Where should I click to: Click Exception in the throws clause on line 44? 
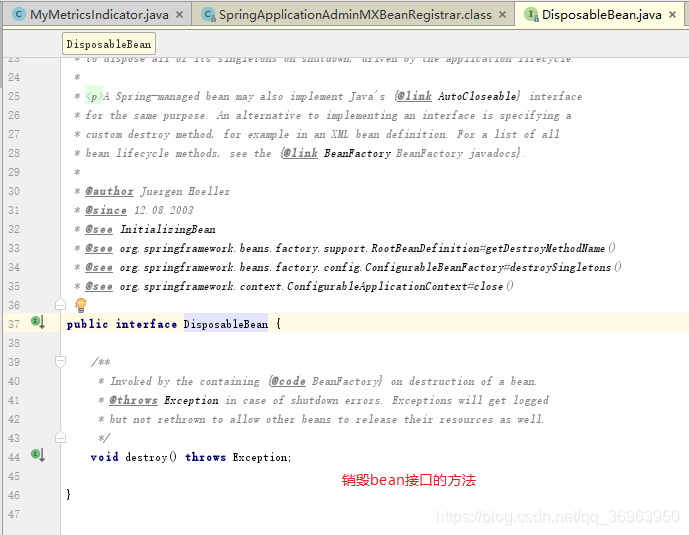pos(259,457)
